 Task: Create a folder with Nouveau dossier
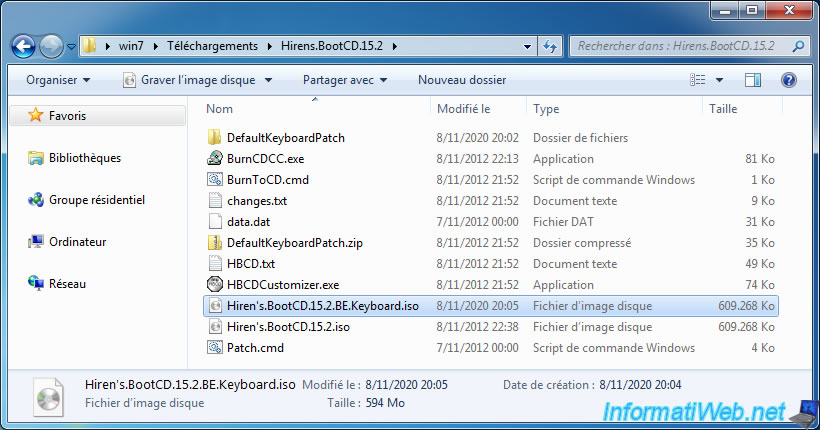(461, 80)
